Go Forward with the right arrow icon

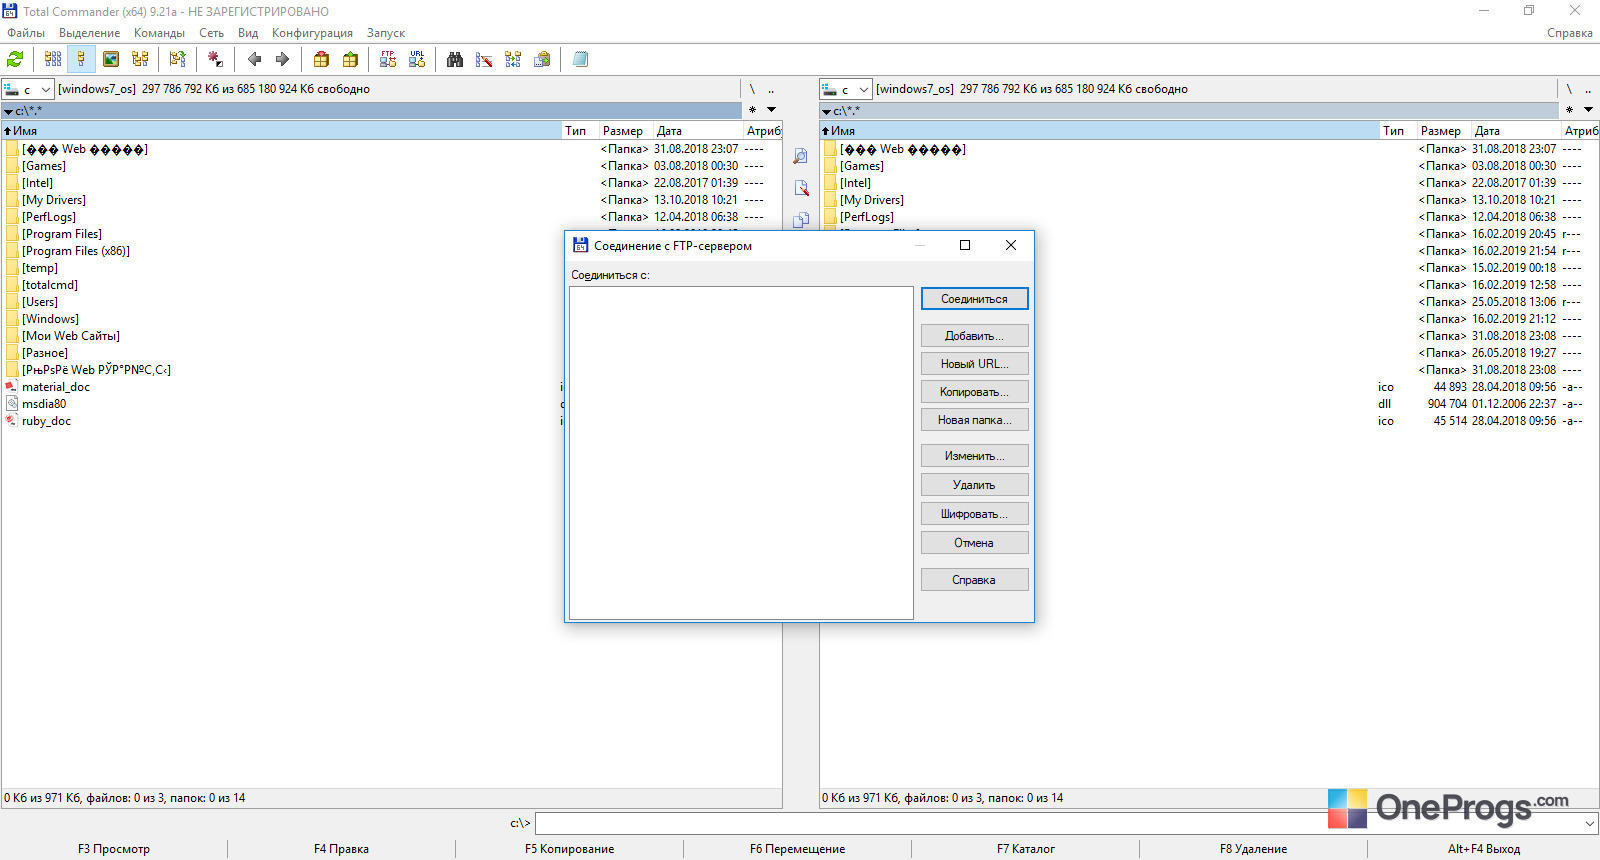[282, 59]
